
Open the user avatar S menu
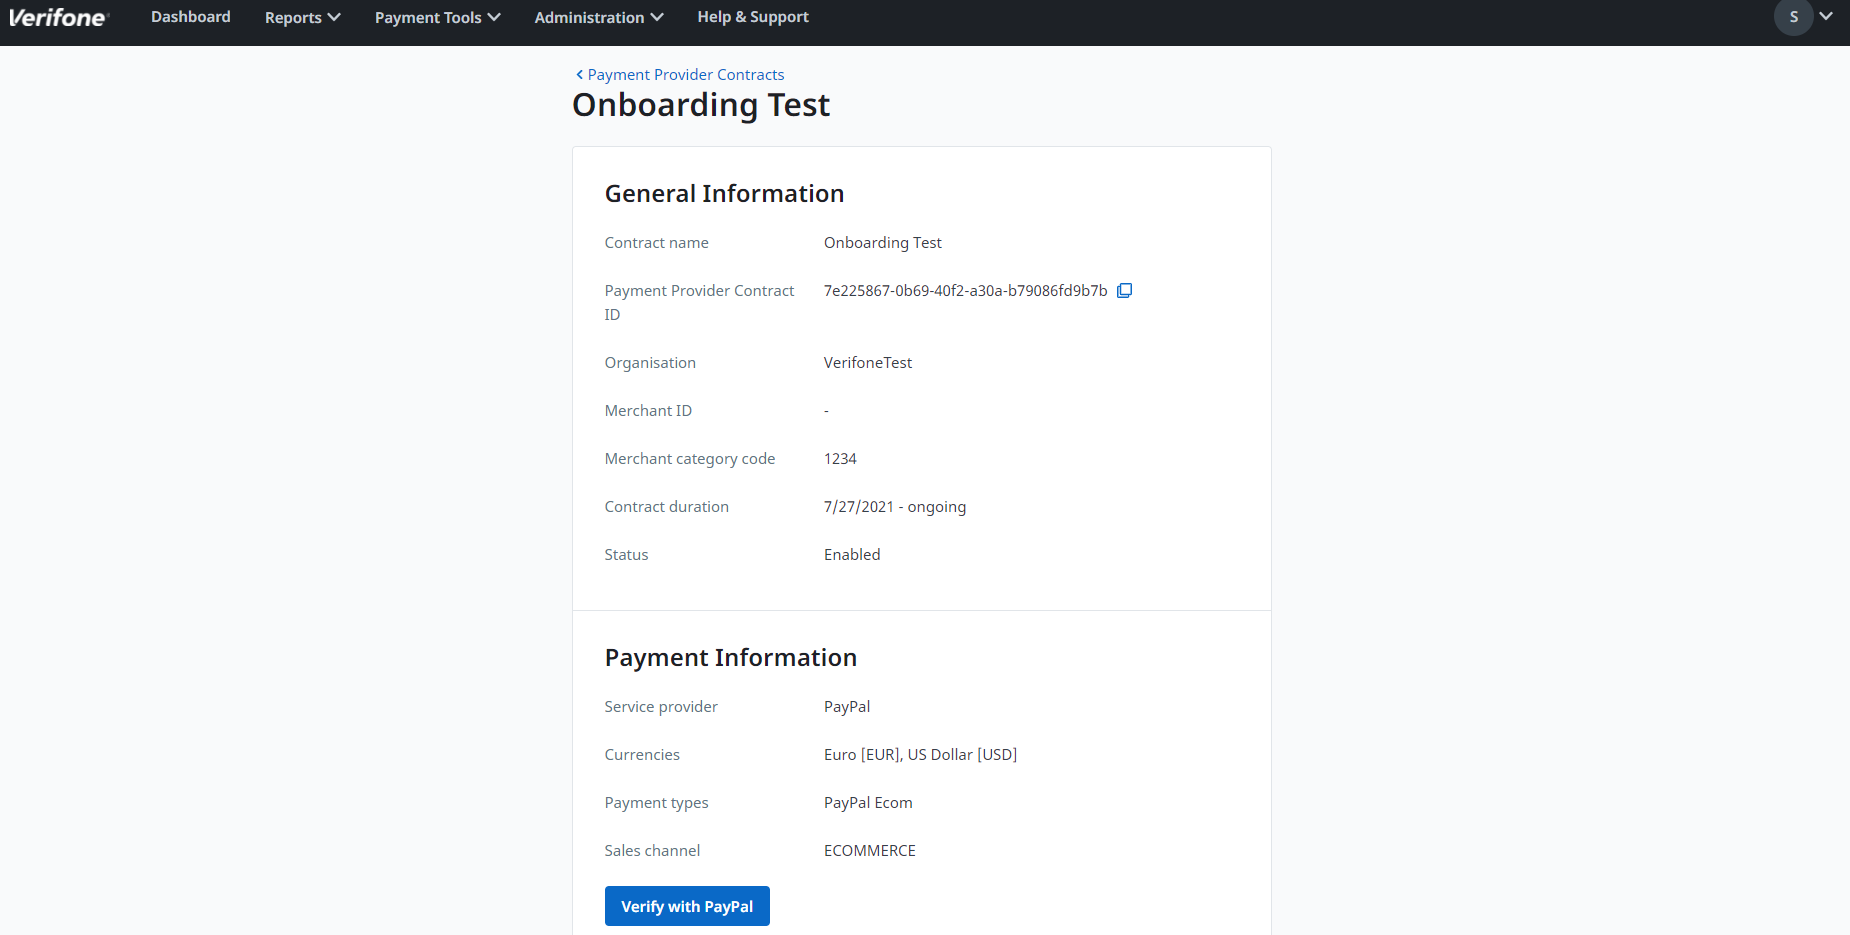[x=1793, y=17]
